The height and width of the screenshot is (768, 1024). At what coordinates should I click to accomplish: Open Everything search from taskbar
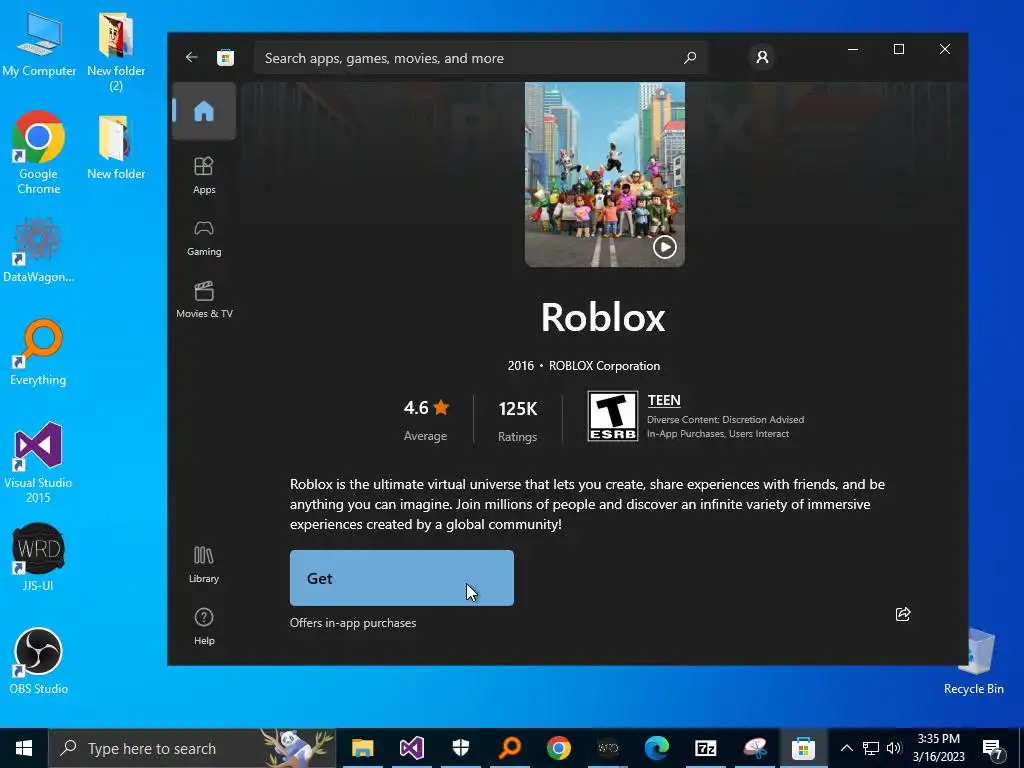[510, 748]
